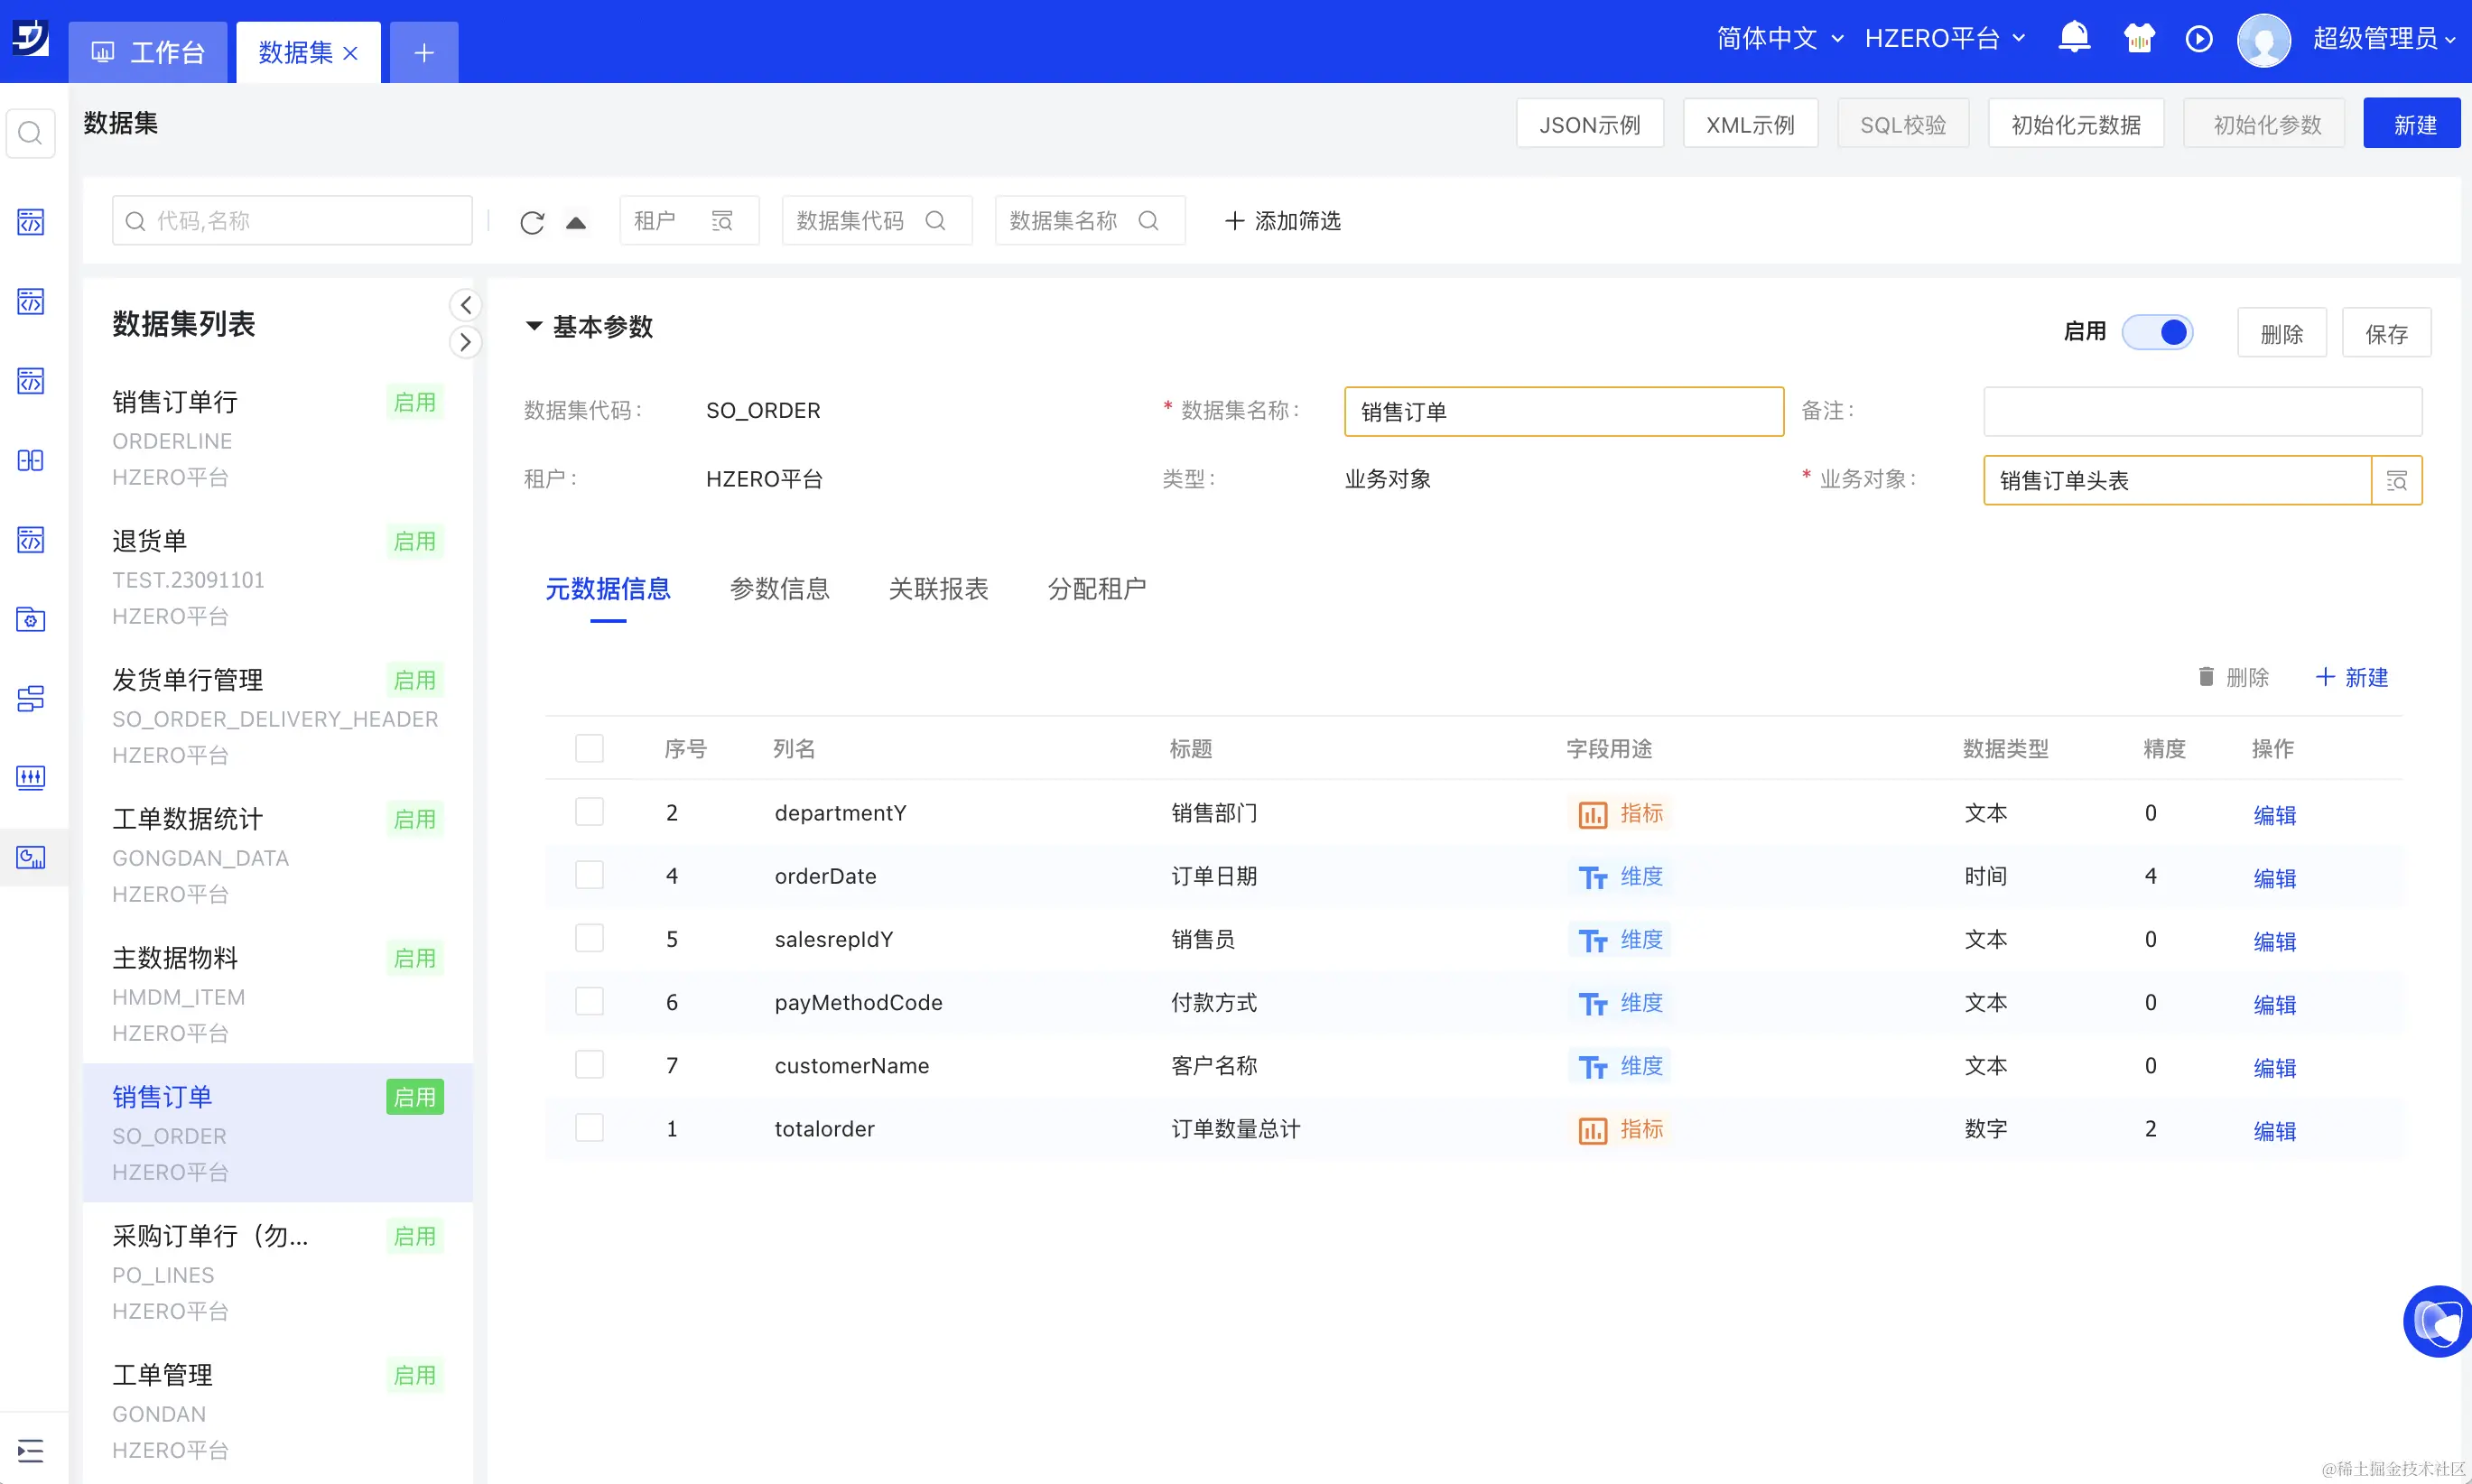The image size is (2472, 1484).
Task: Collapse the 基本参数 section
Action: pos(534,326)
